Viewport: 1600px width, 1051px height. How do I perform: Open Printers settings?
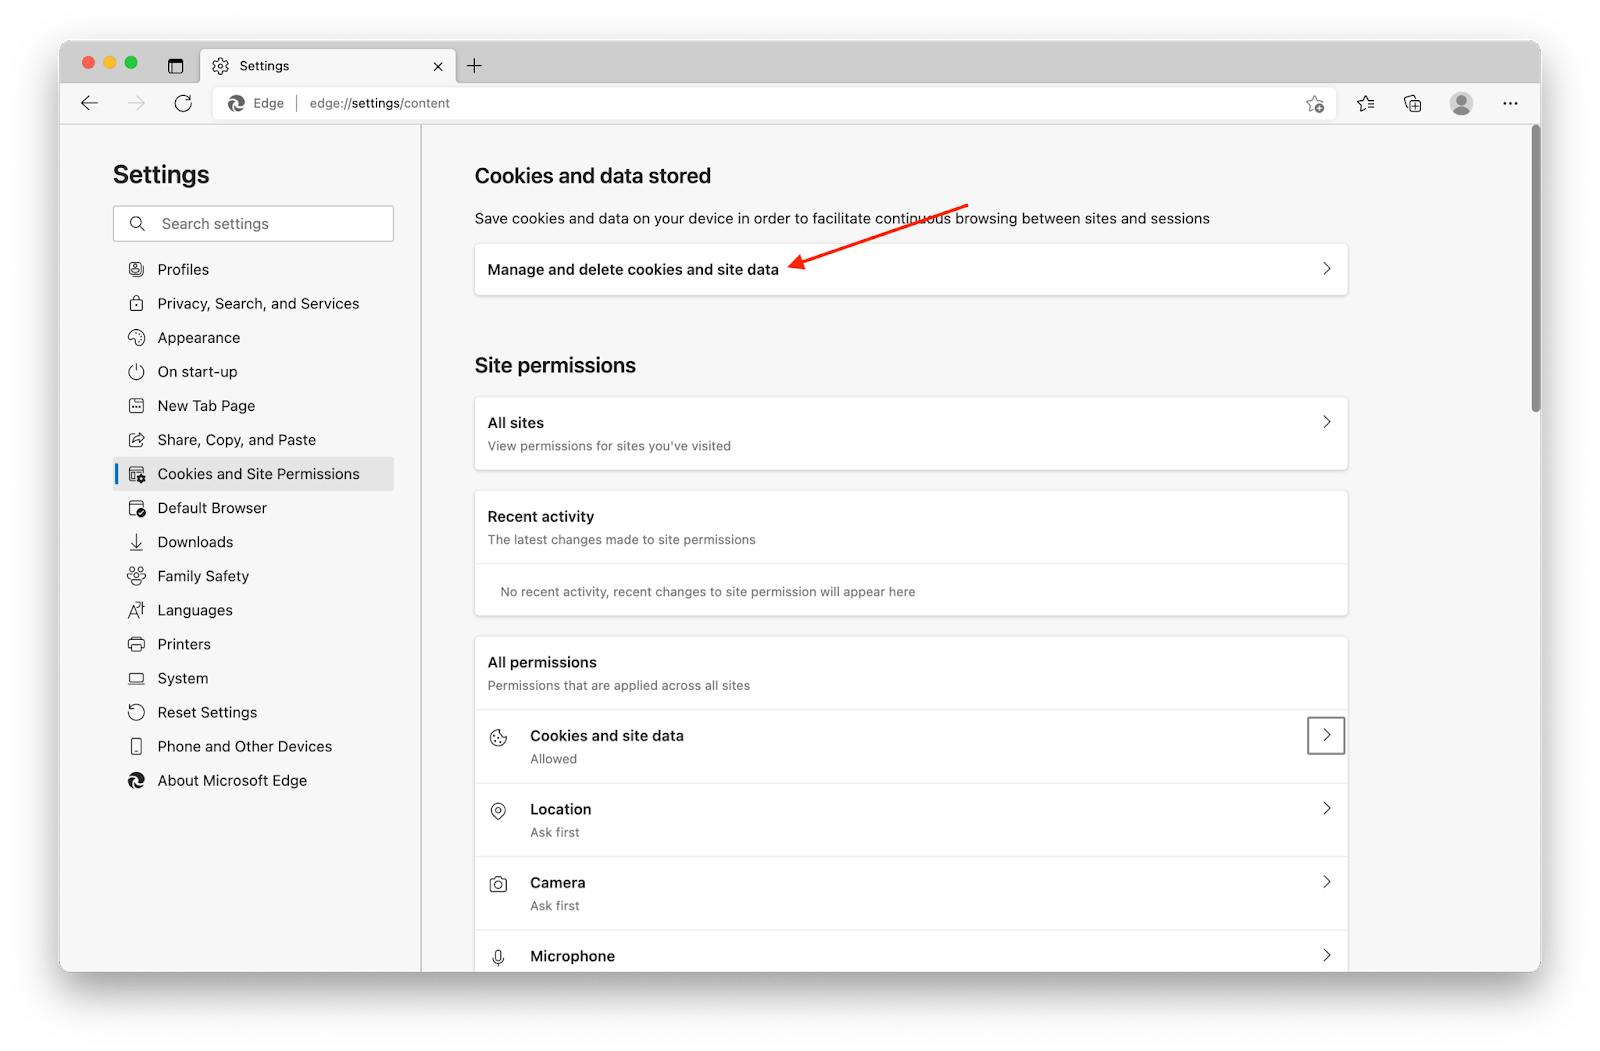click(x=253, y=644)
